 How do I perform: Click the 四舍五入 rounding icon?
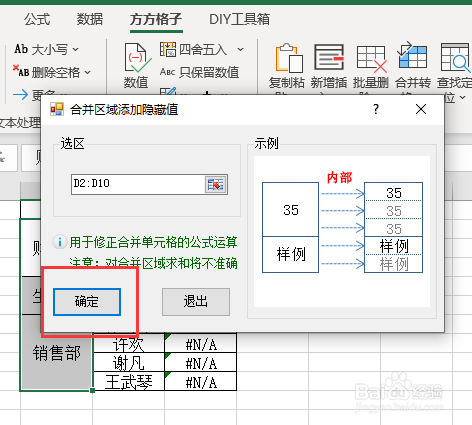pyautogui.click(x=168, y=50)
